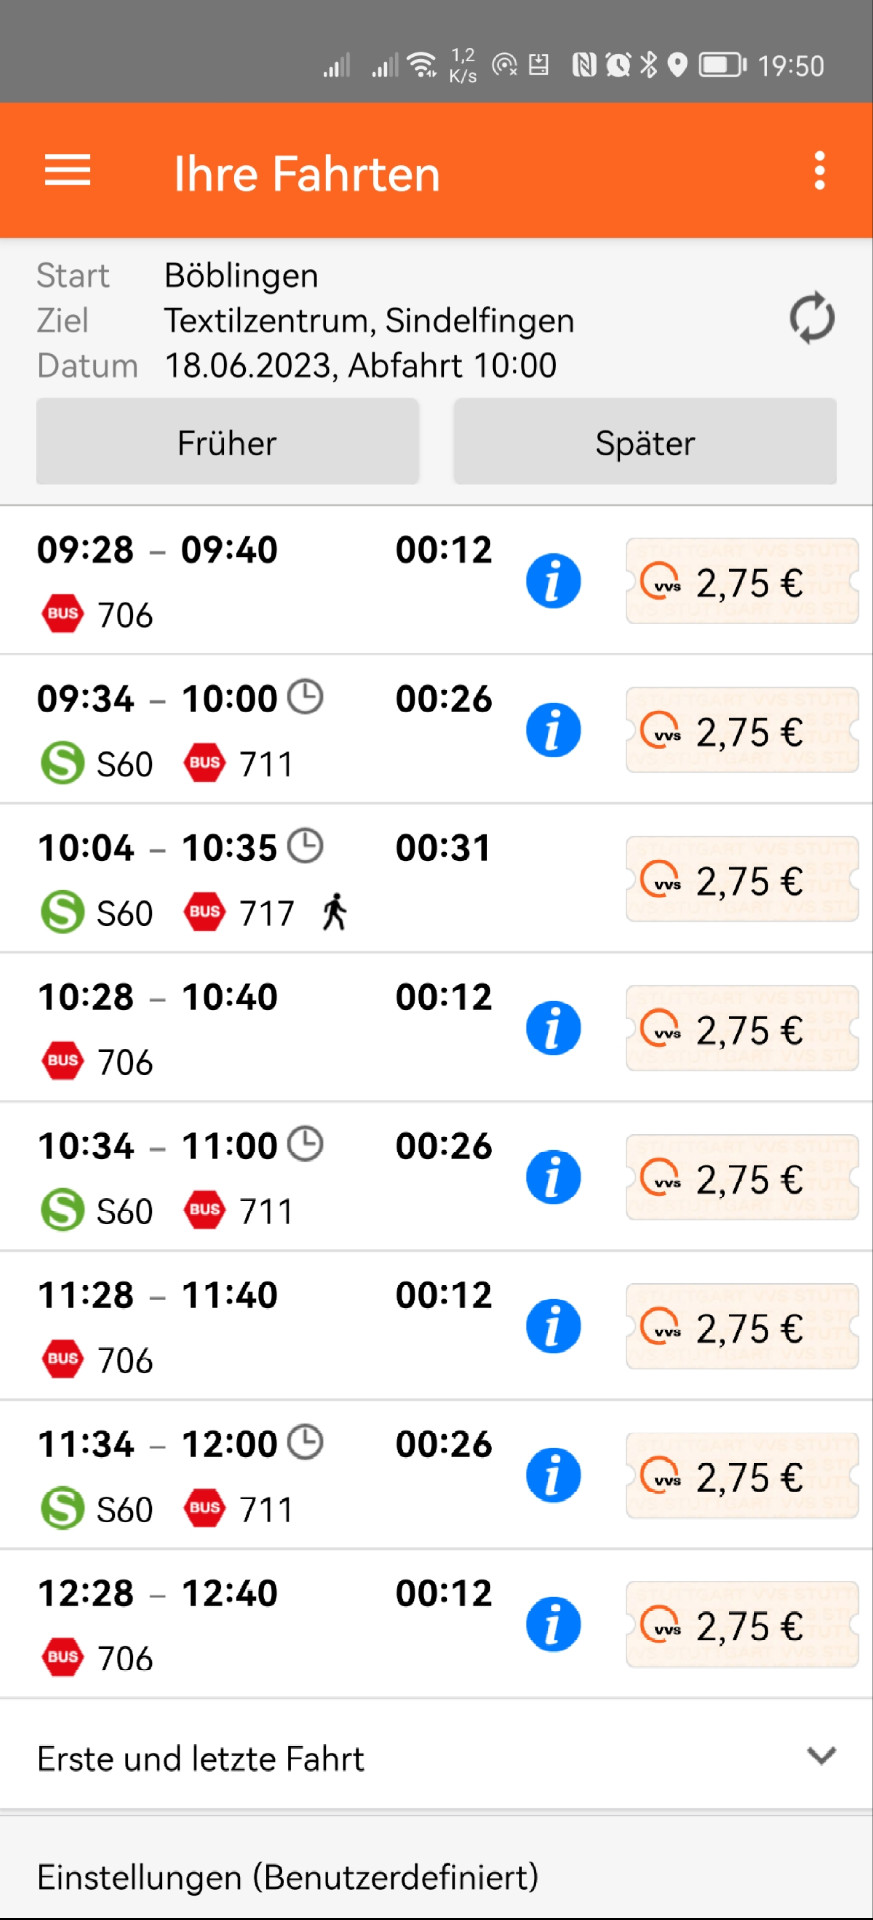
Task: Buy the 2,75 € ticket for 09:28 trip
Action: [x=741, y=581]
